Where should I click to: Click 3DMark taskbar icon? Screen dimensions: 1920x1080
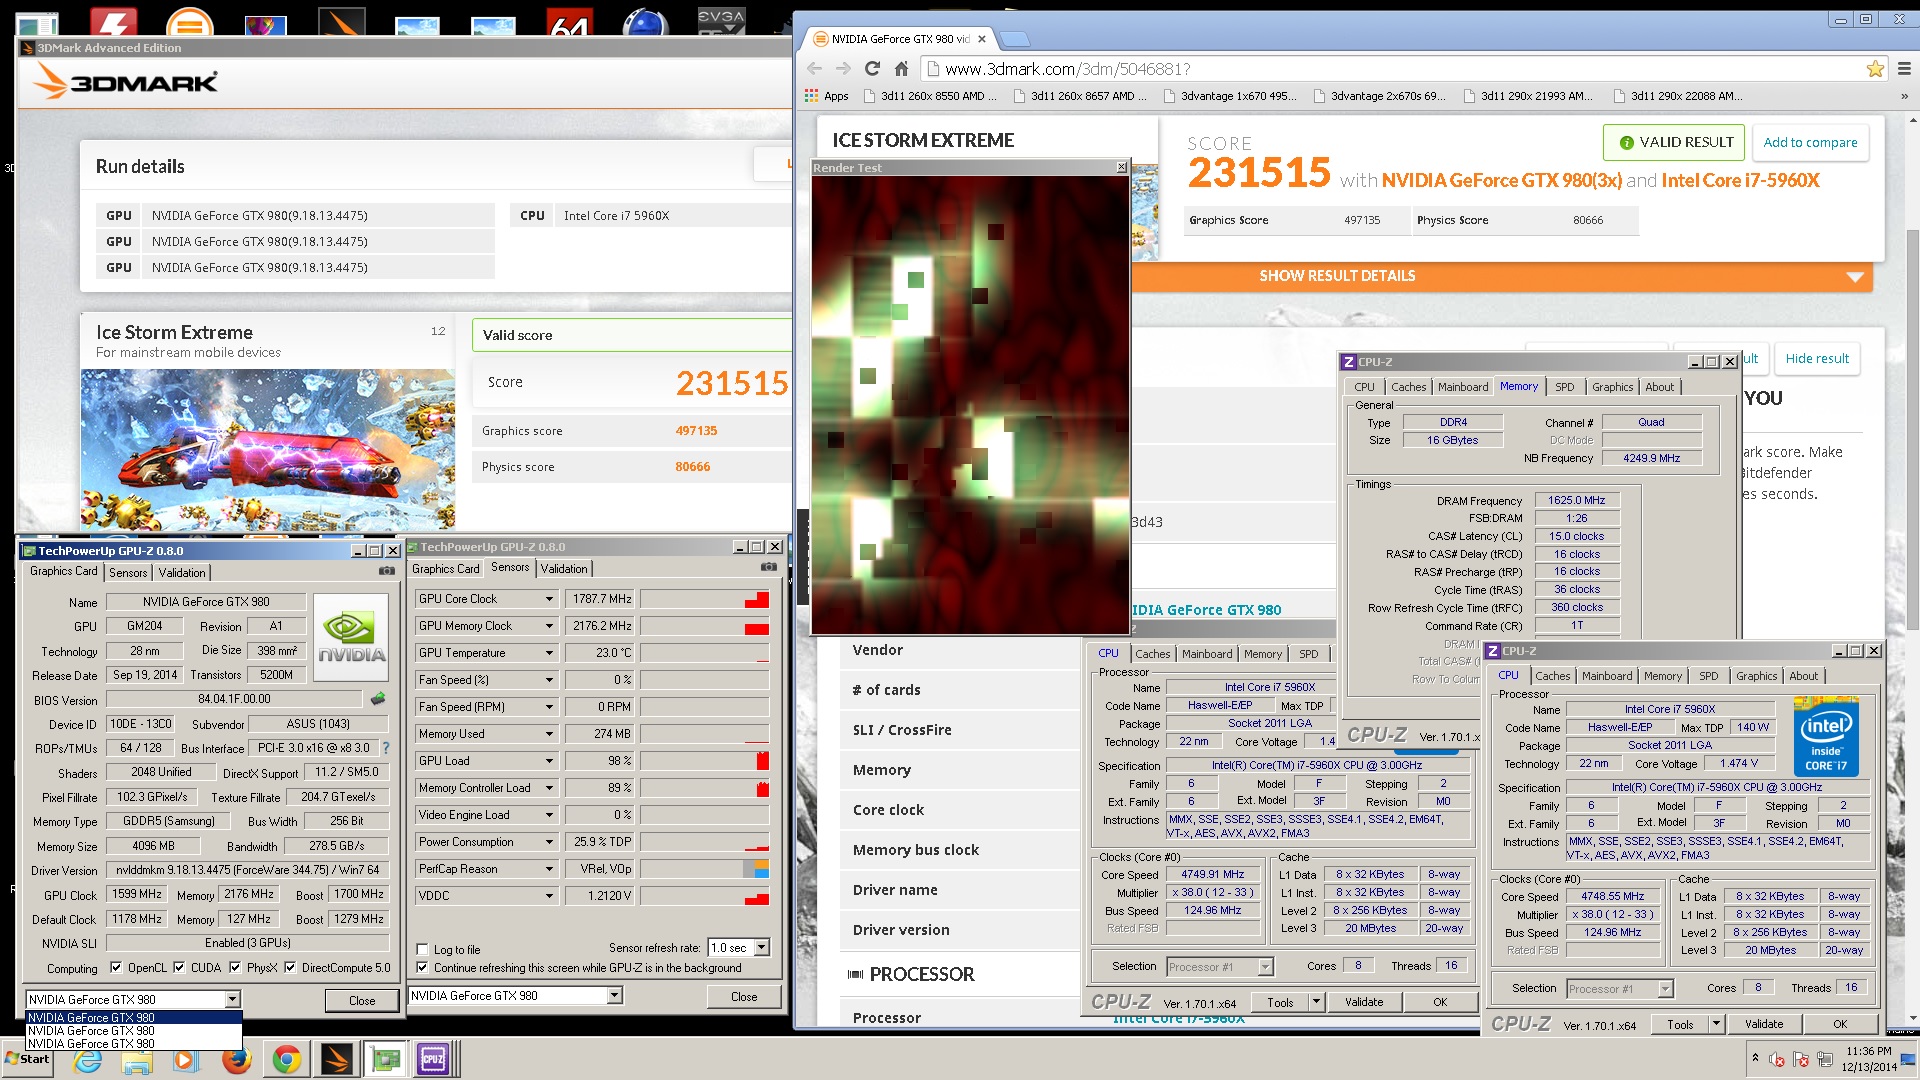[336, 1060]
